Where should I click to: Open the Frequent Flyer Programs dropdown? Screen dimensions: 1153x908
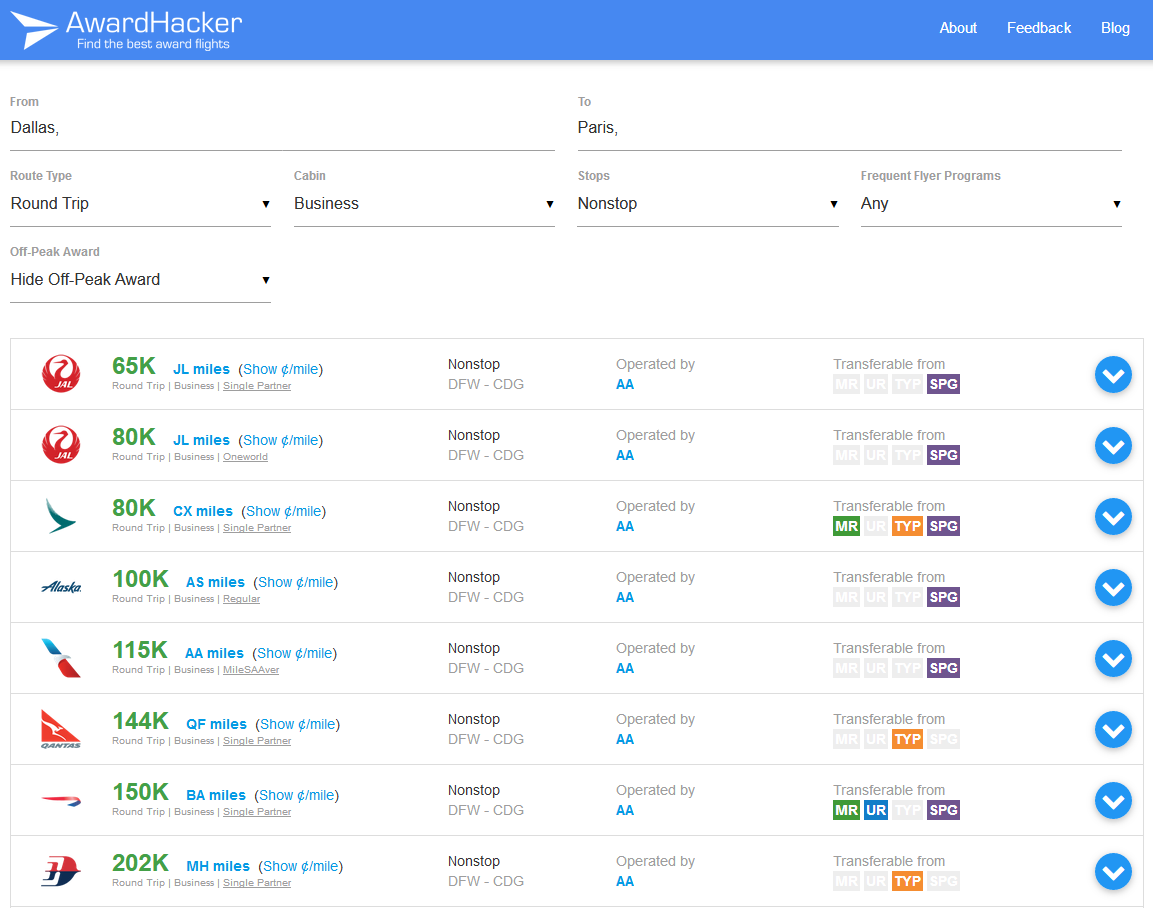click(991, 204)
